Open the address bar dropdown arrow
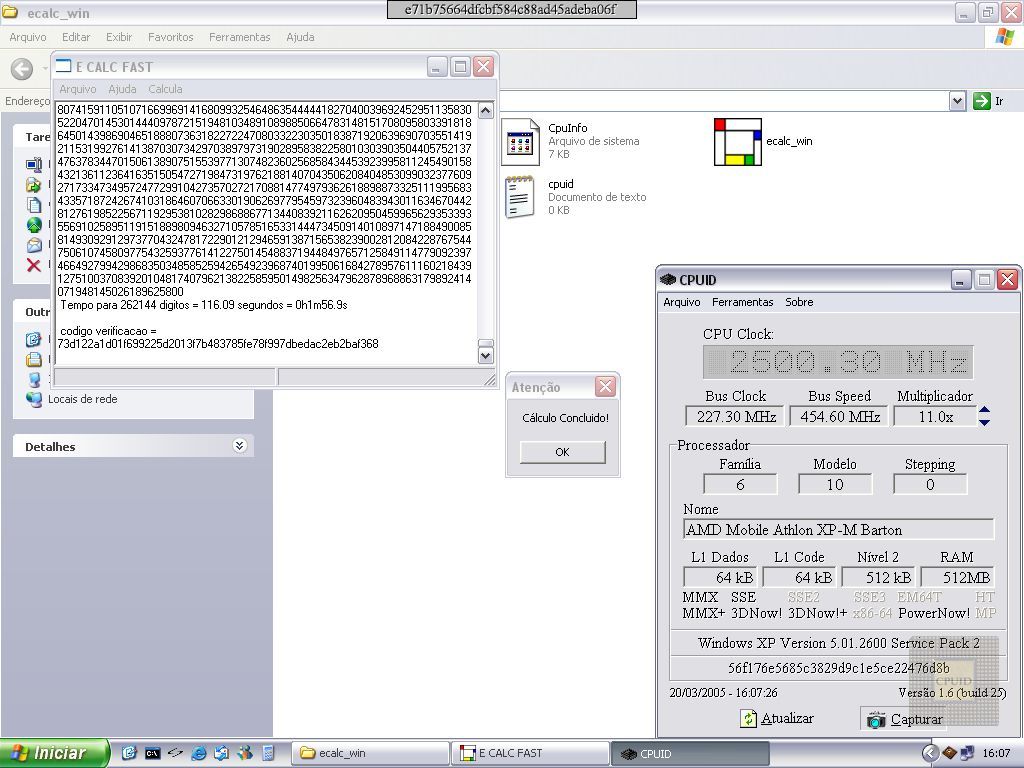Image resolution: width=1024 pixels, height=768 pixels. [x=957, y=101]
